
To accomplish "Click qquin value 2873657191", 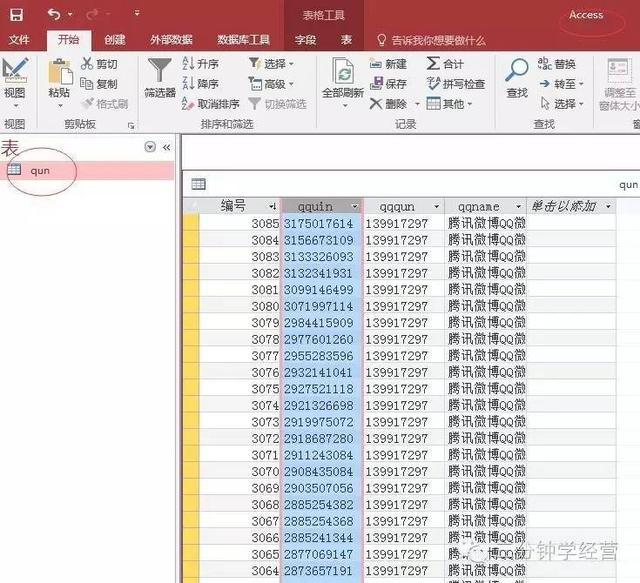I will tap(322, 570).
